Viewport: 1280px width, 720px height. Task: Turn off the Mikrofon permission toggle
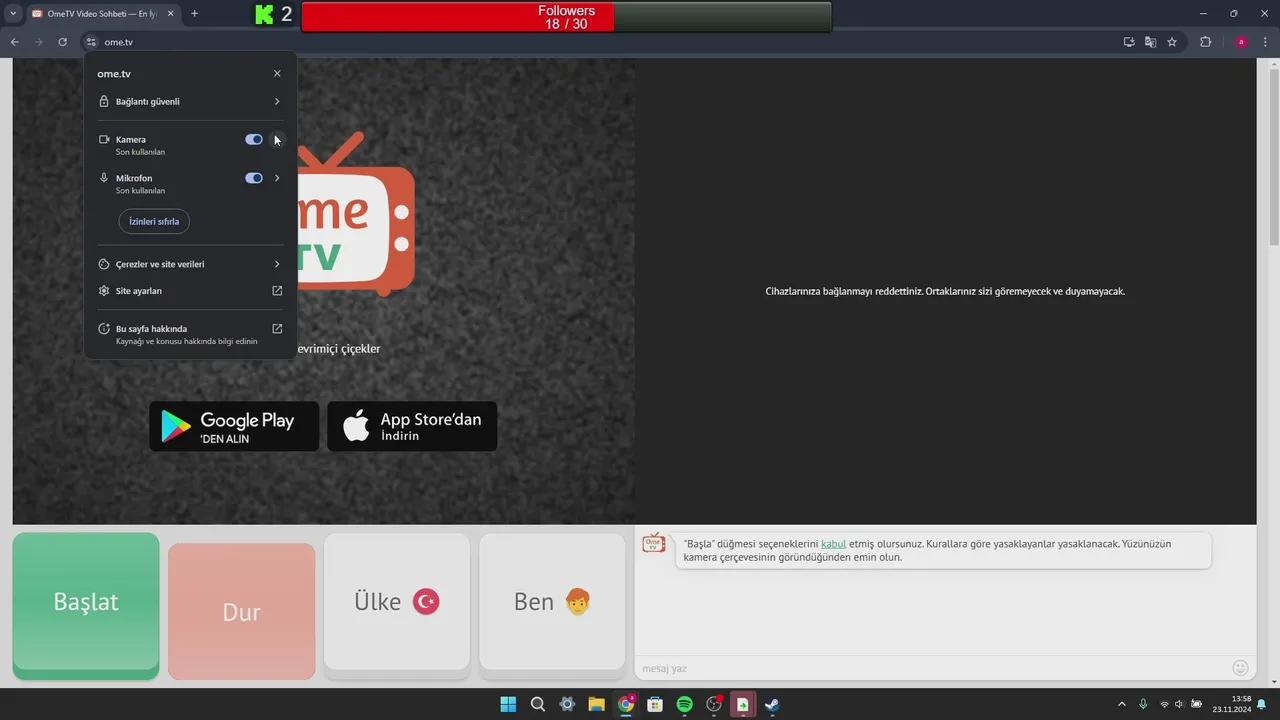click(254, 178)
